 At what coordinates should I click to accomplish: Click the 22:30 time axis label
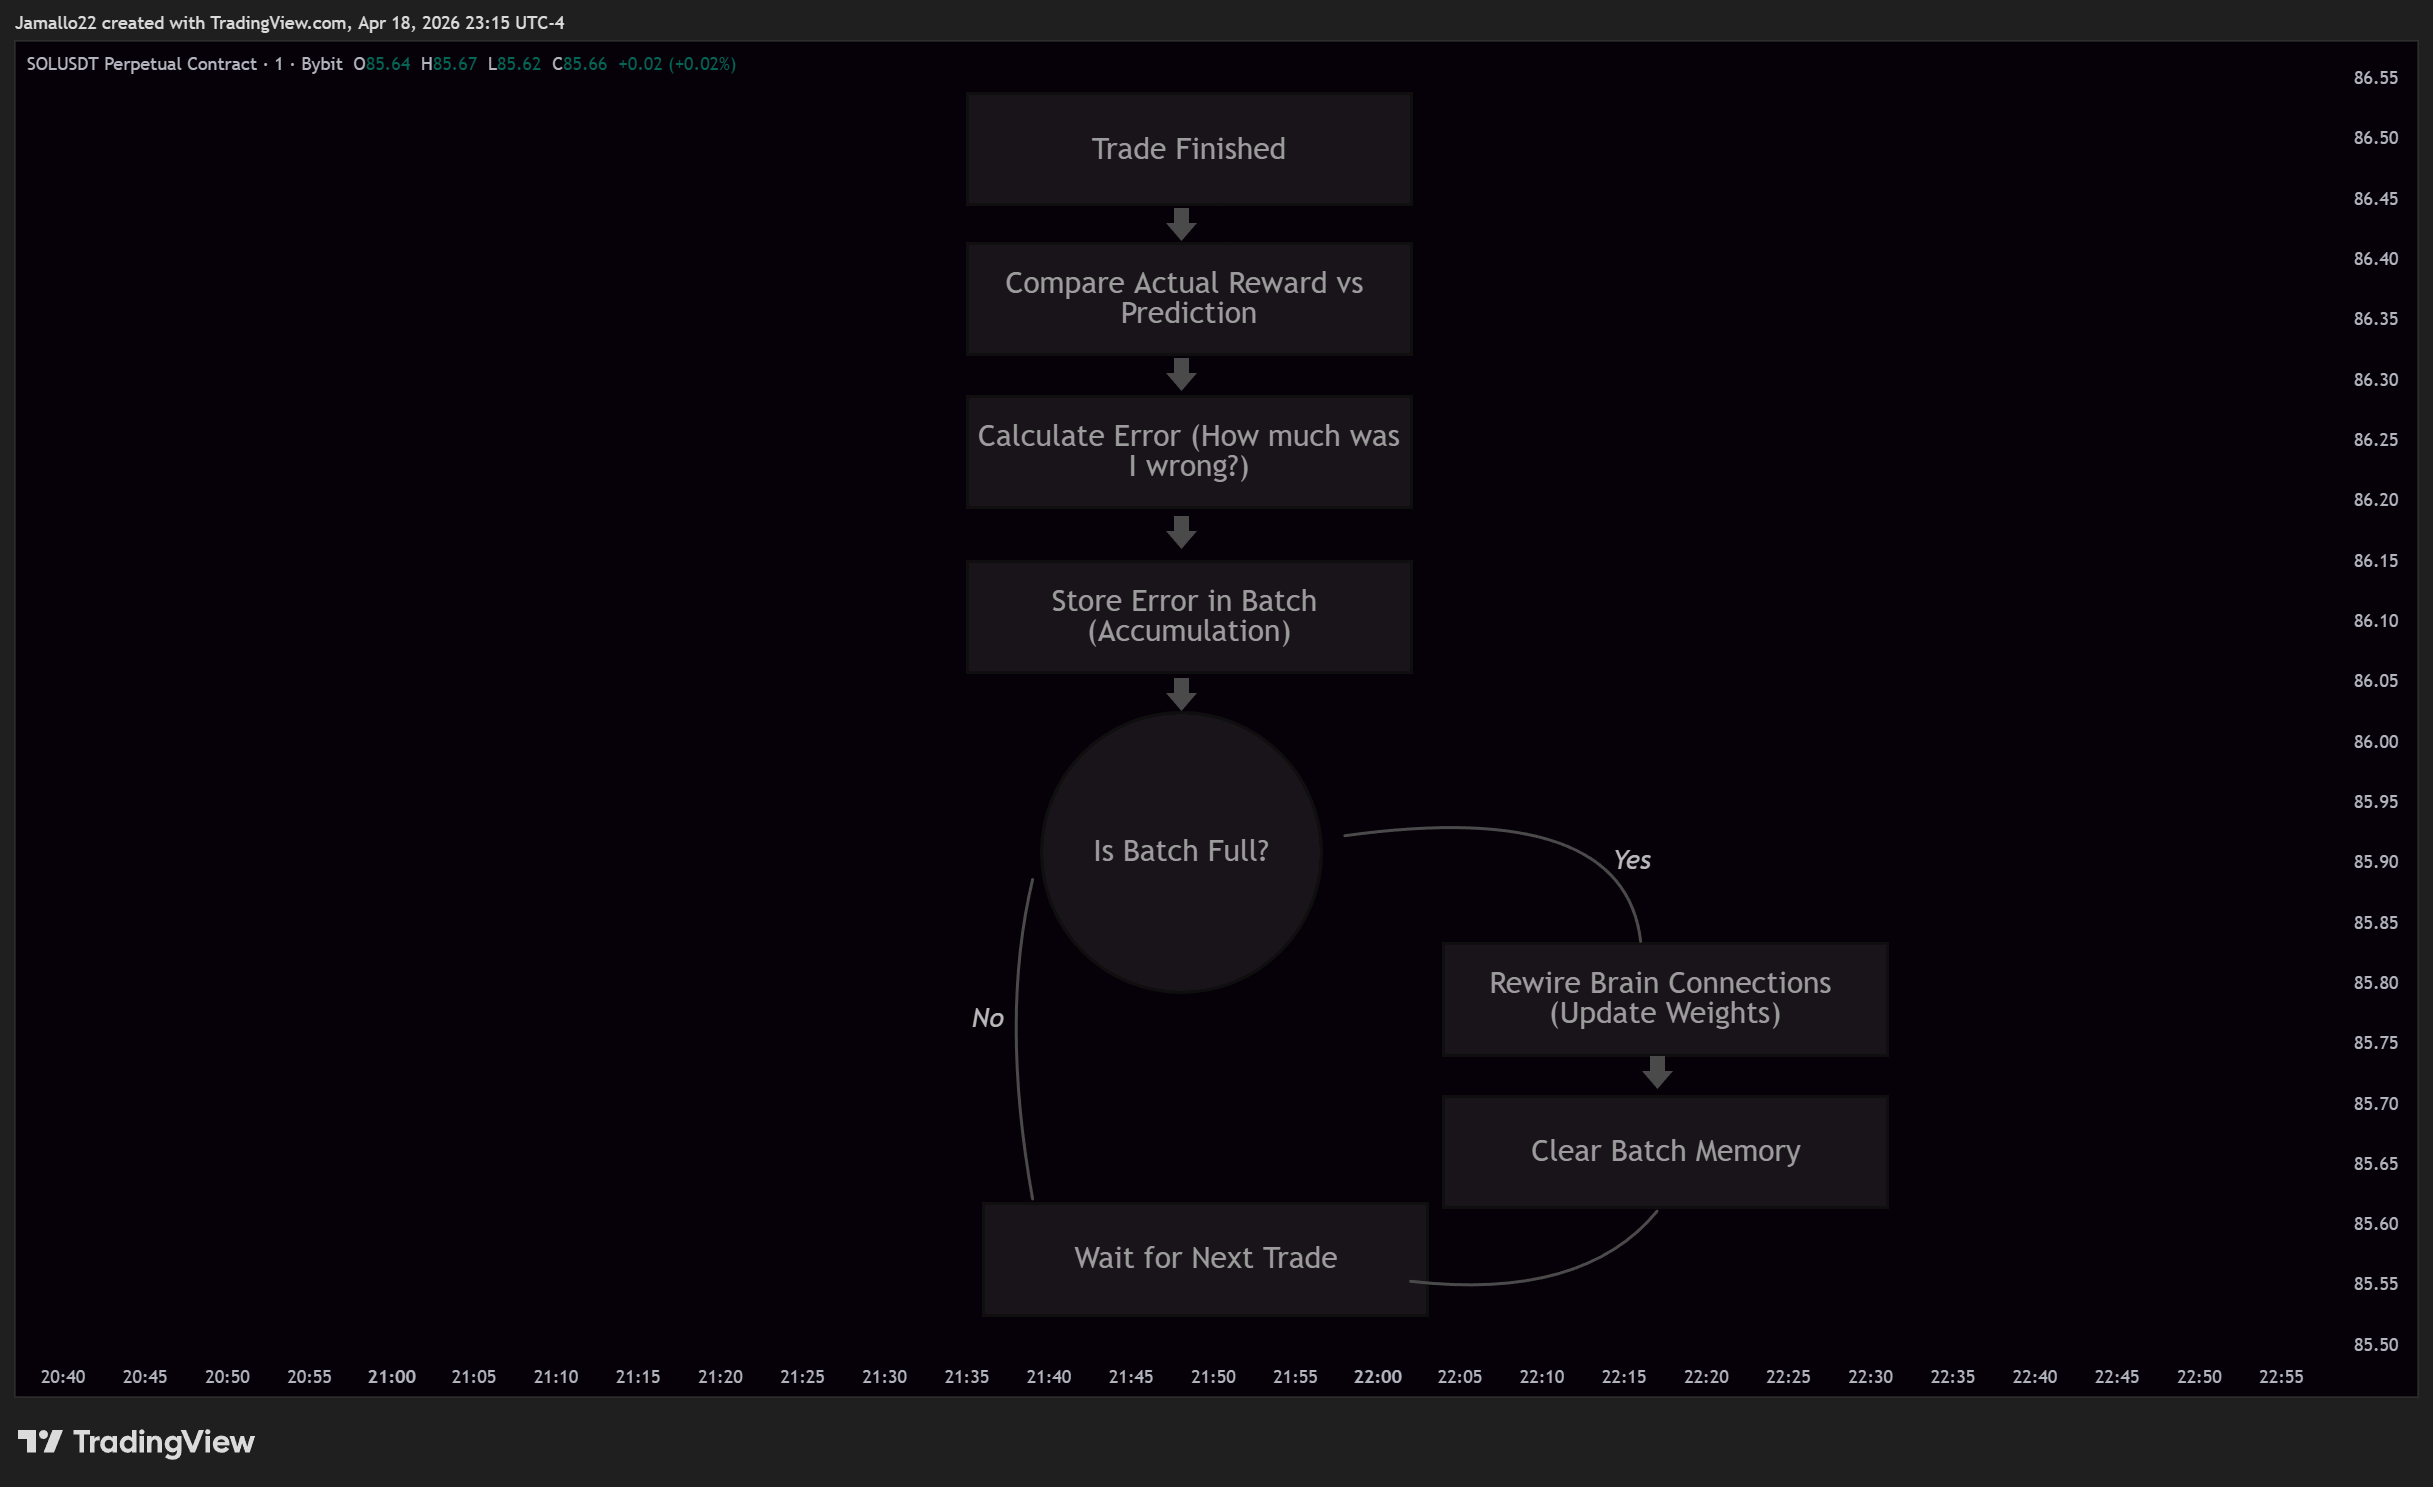point(1870,1377)
